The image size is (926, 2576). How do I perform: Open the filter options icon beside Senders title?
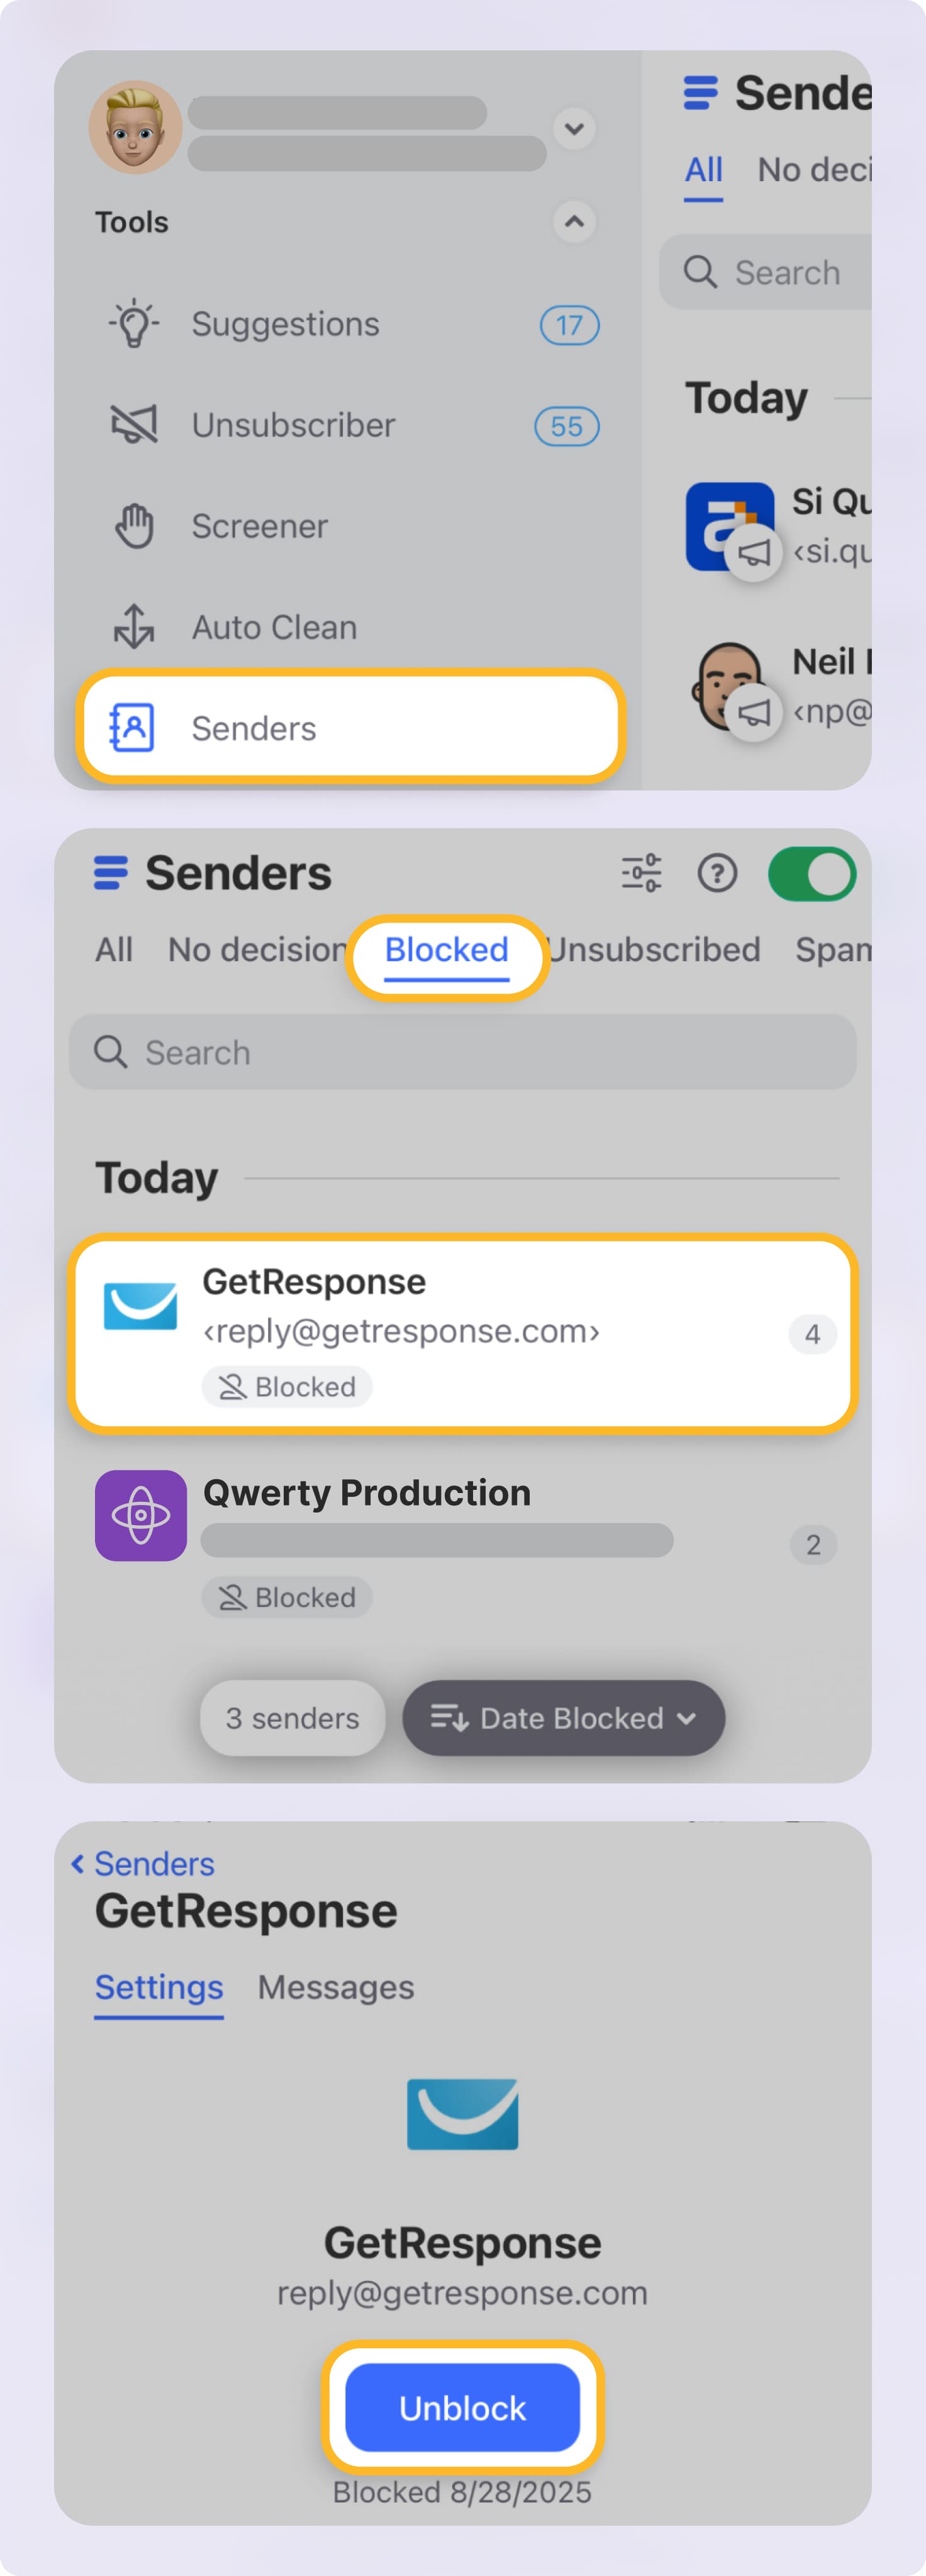[641, 873]
